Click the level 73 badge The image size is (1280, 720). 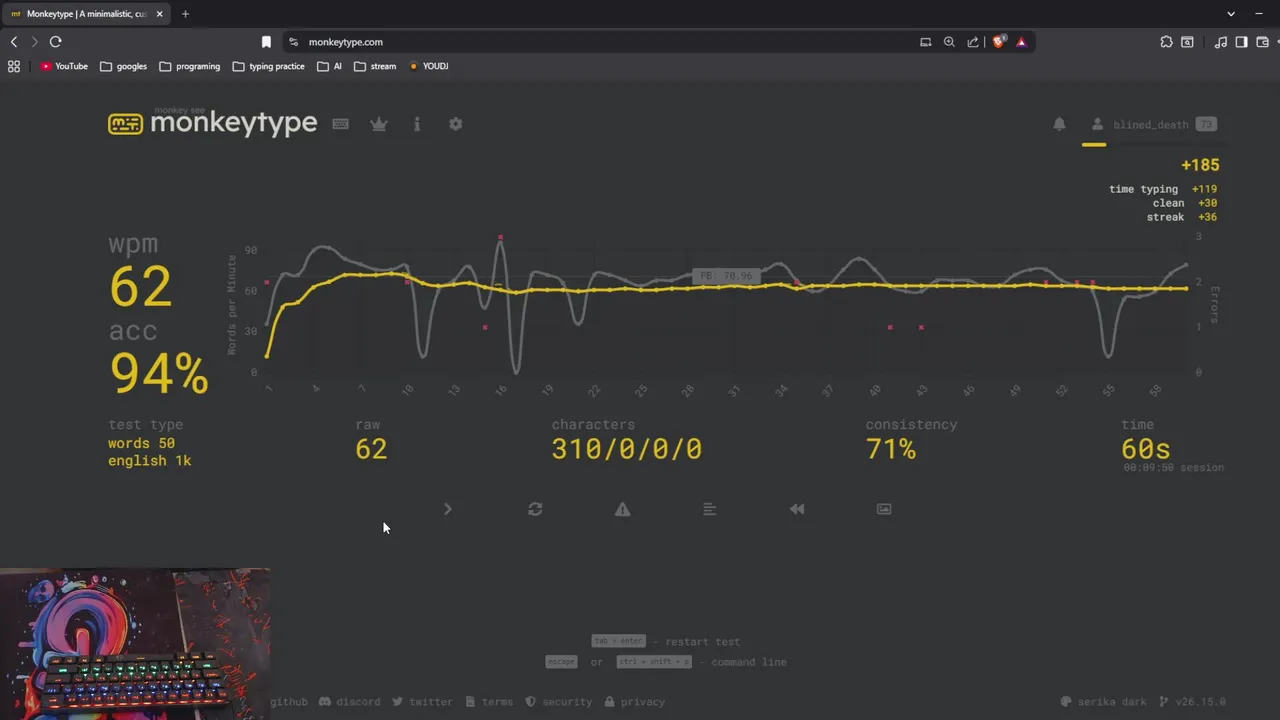click(x=1206, y=125)
